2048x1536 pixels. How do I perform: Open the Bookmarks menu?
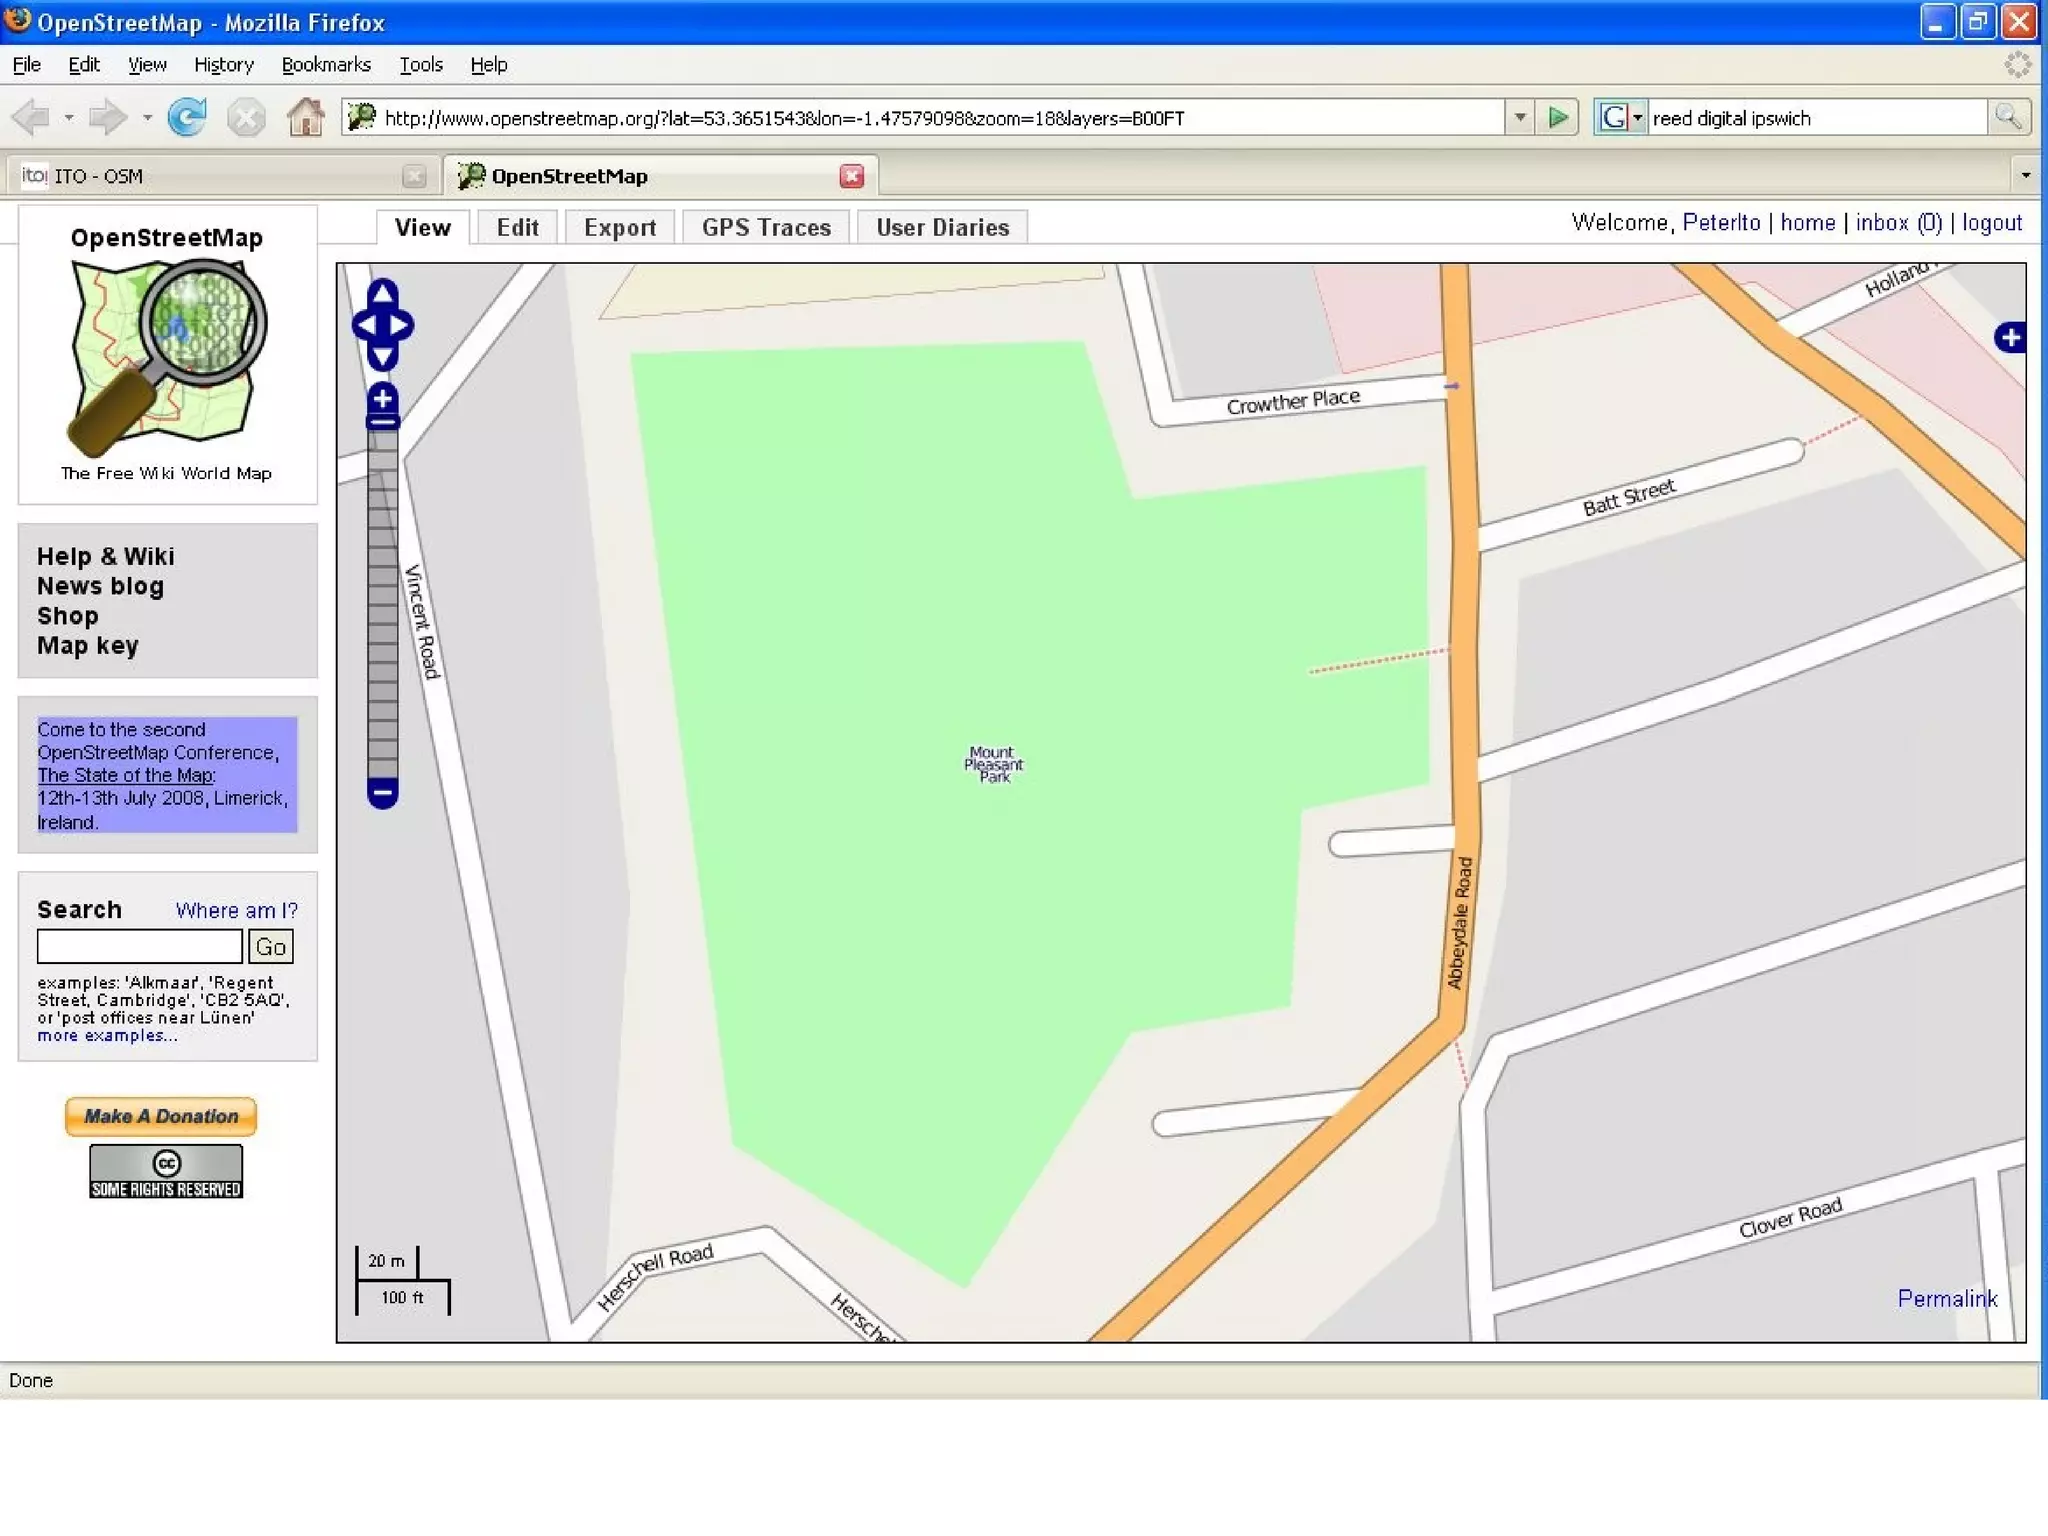click(326, 65)
